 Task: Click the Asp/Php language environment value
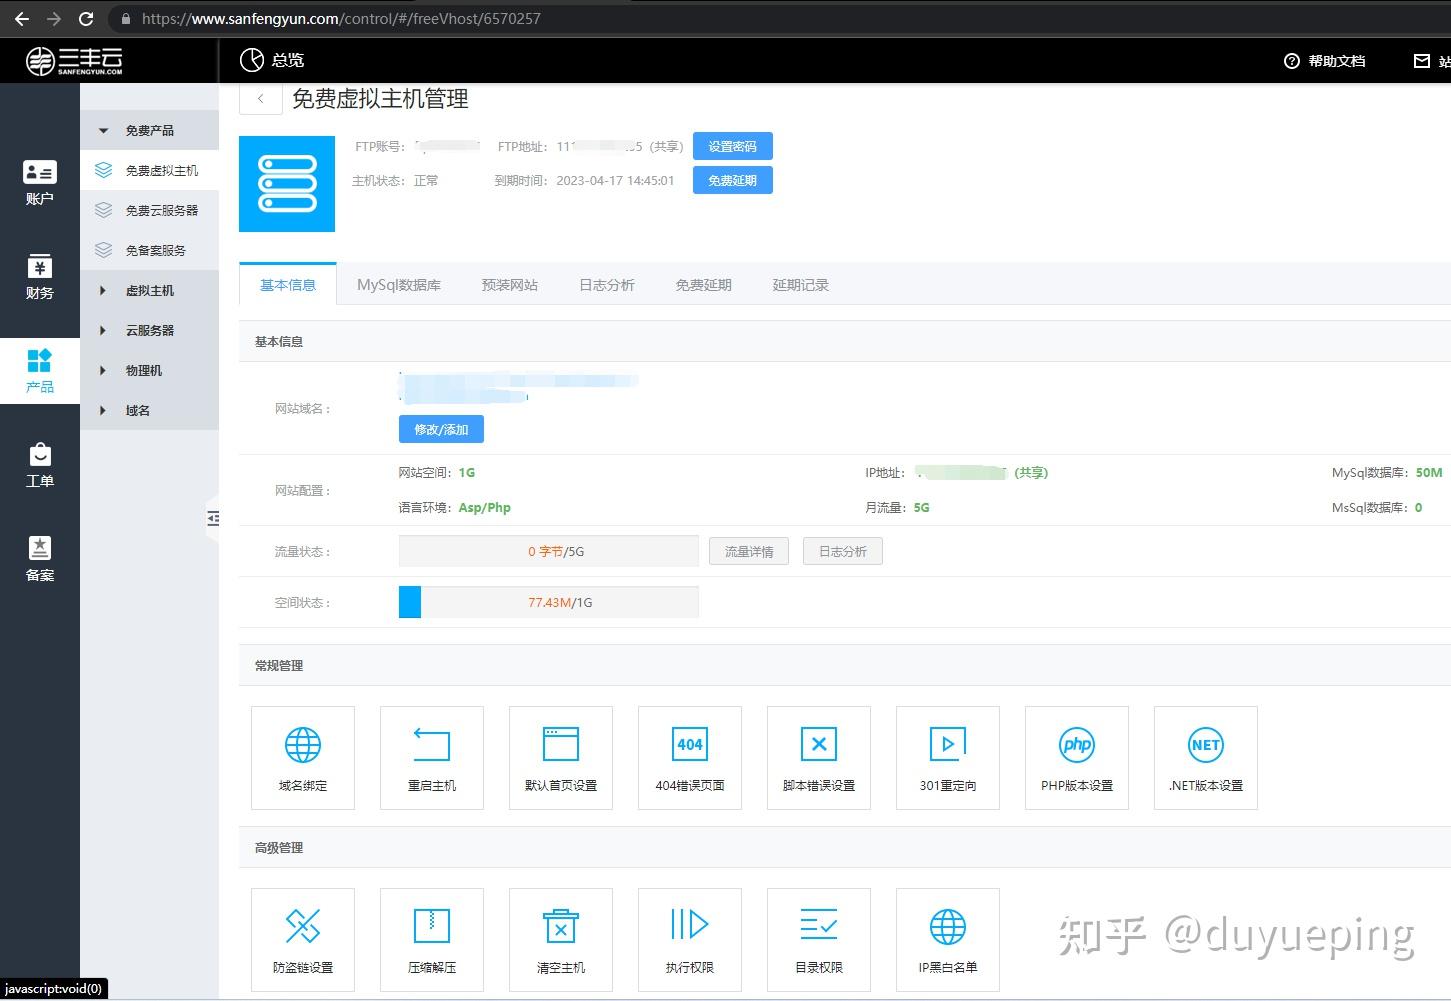tap(485, 508)
